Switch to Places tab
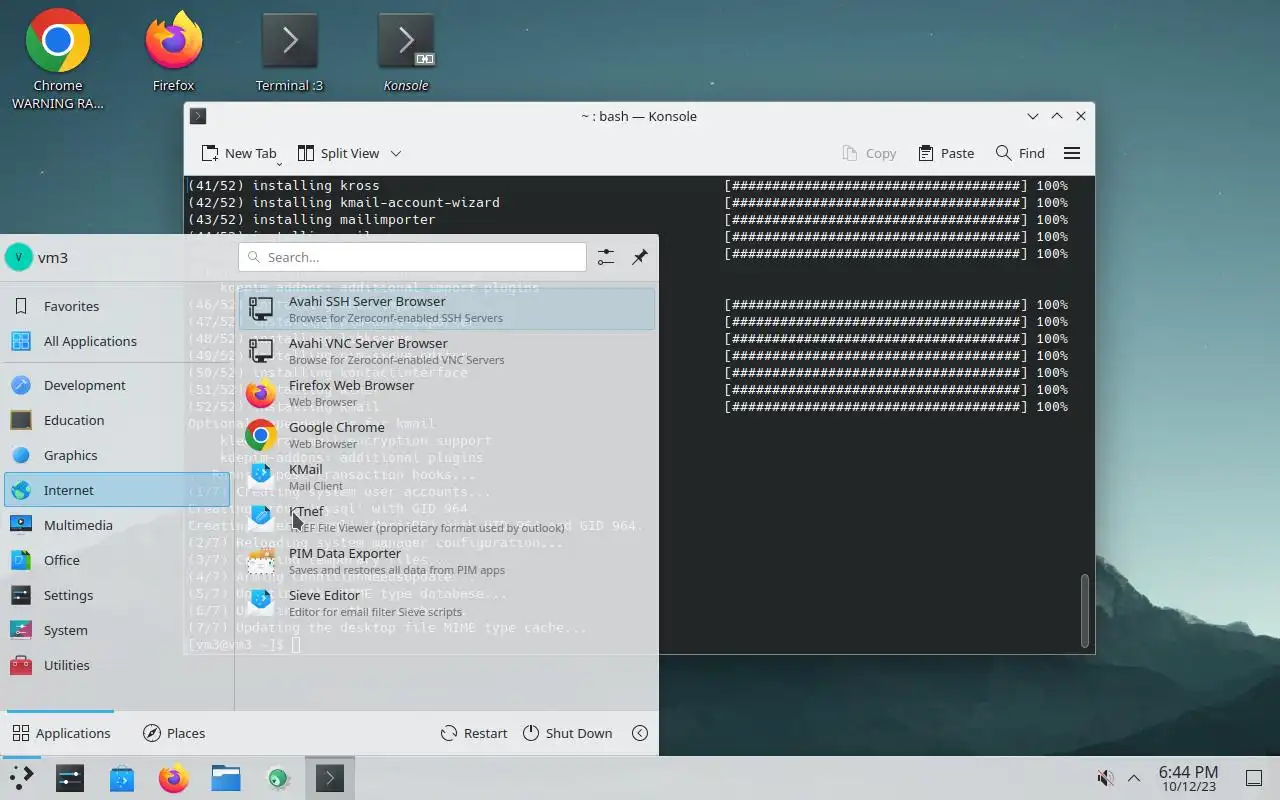 pos(174,733)
